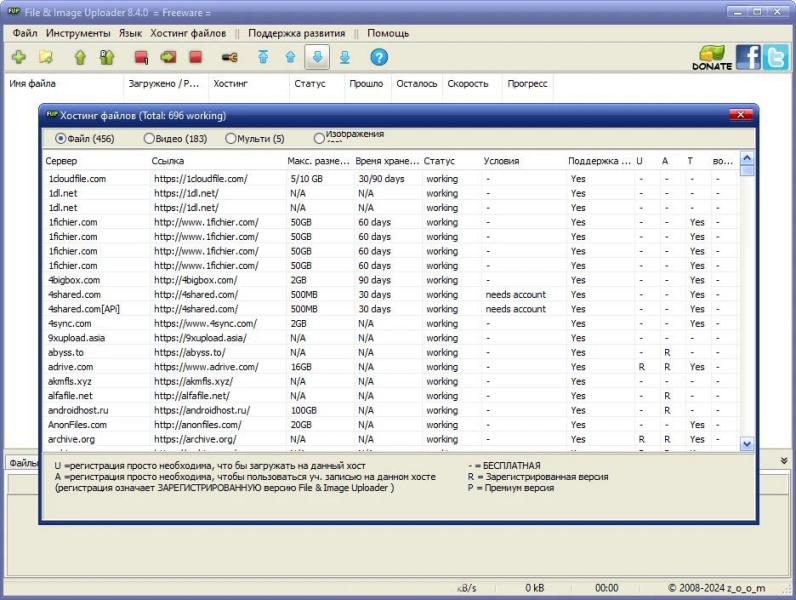Click the https://archive.org/ link cell
Viewport: 796px width, 600px height.
tap(195, 439)
